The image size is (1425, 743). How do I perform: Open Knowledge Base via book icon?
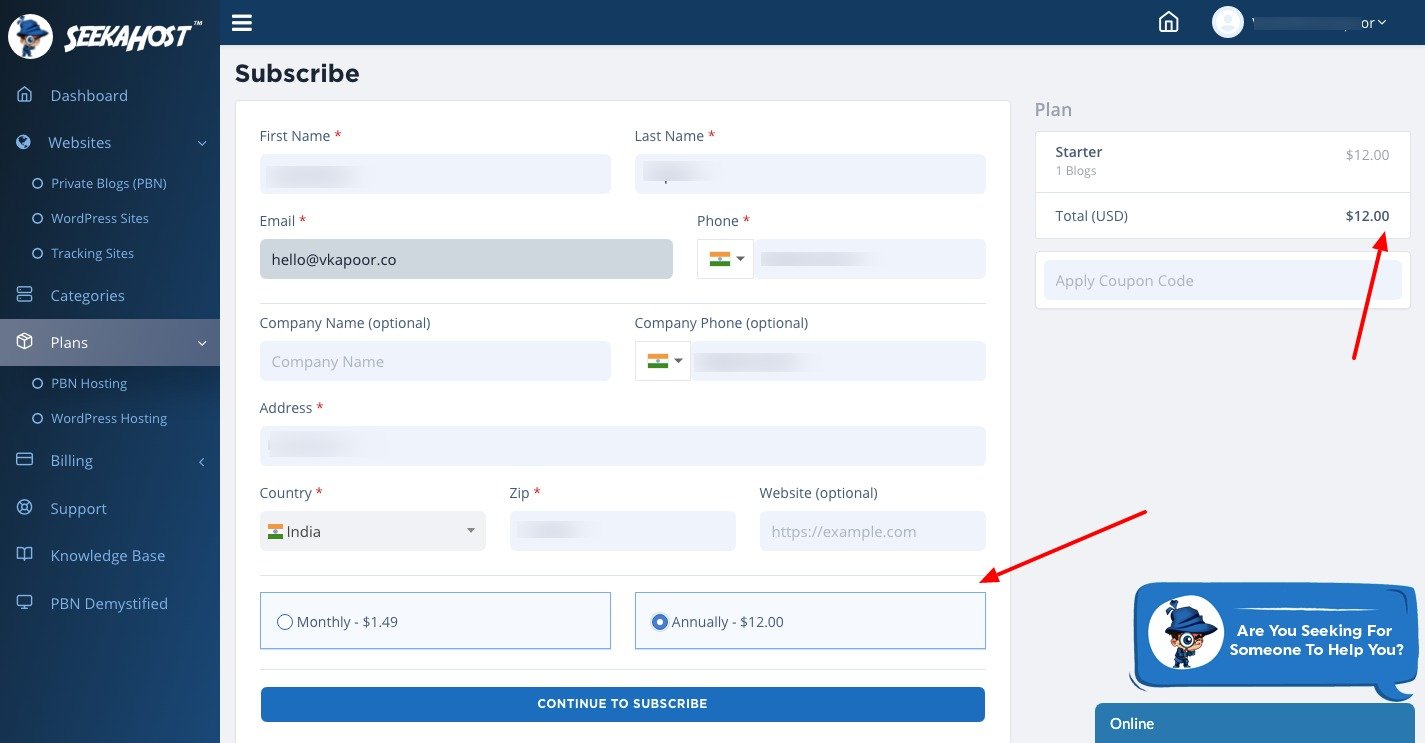pyautogui.click(x=23, y=555)
